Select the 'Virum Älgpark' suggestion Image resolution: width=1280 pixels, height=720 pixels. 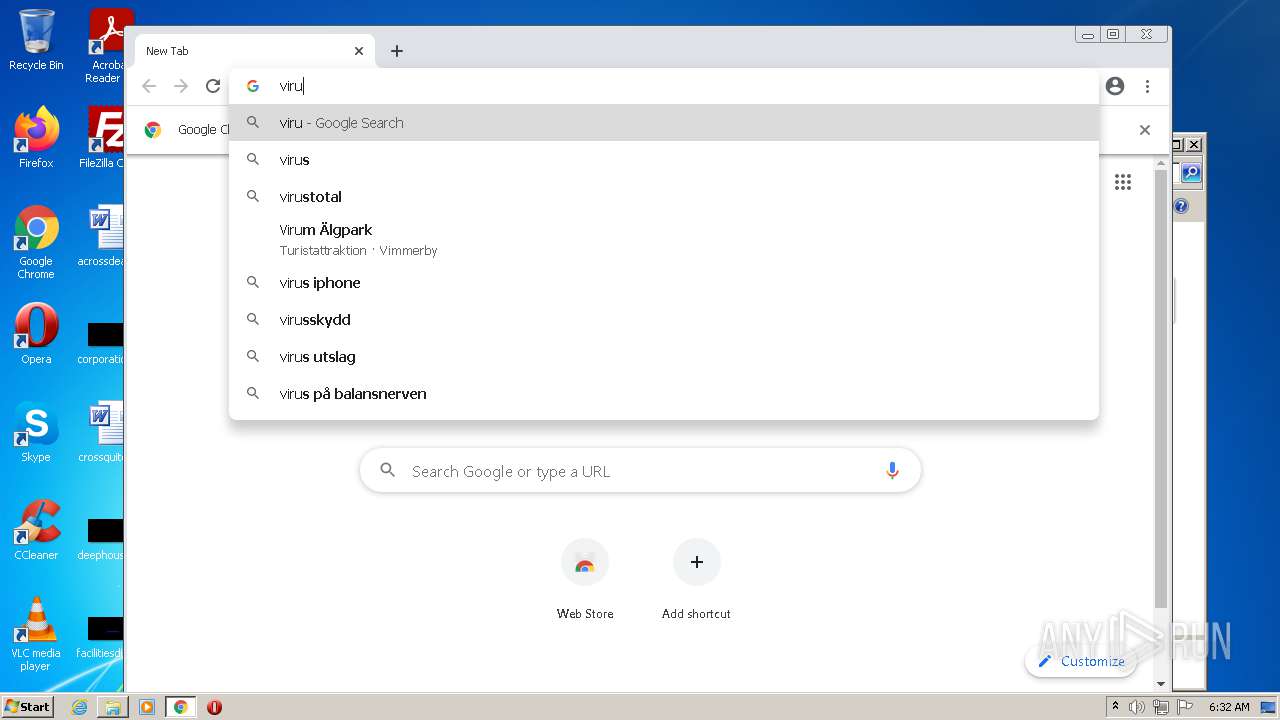664,239
